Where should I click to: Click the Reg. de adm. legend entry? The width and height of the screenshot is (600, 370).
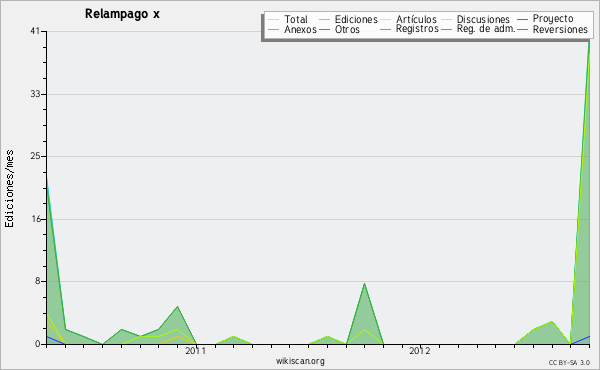pos(486,29)
